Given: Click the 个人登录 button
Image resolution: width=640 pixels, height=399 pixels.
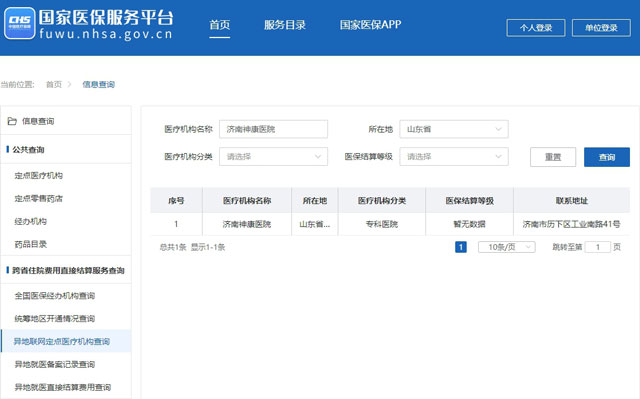Looking at the screenshot, I should click(x=536, y=28).
